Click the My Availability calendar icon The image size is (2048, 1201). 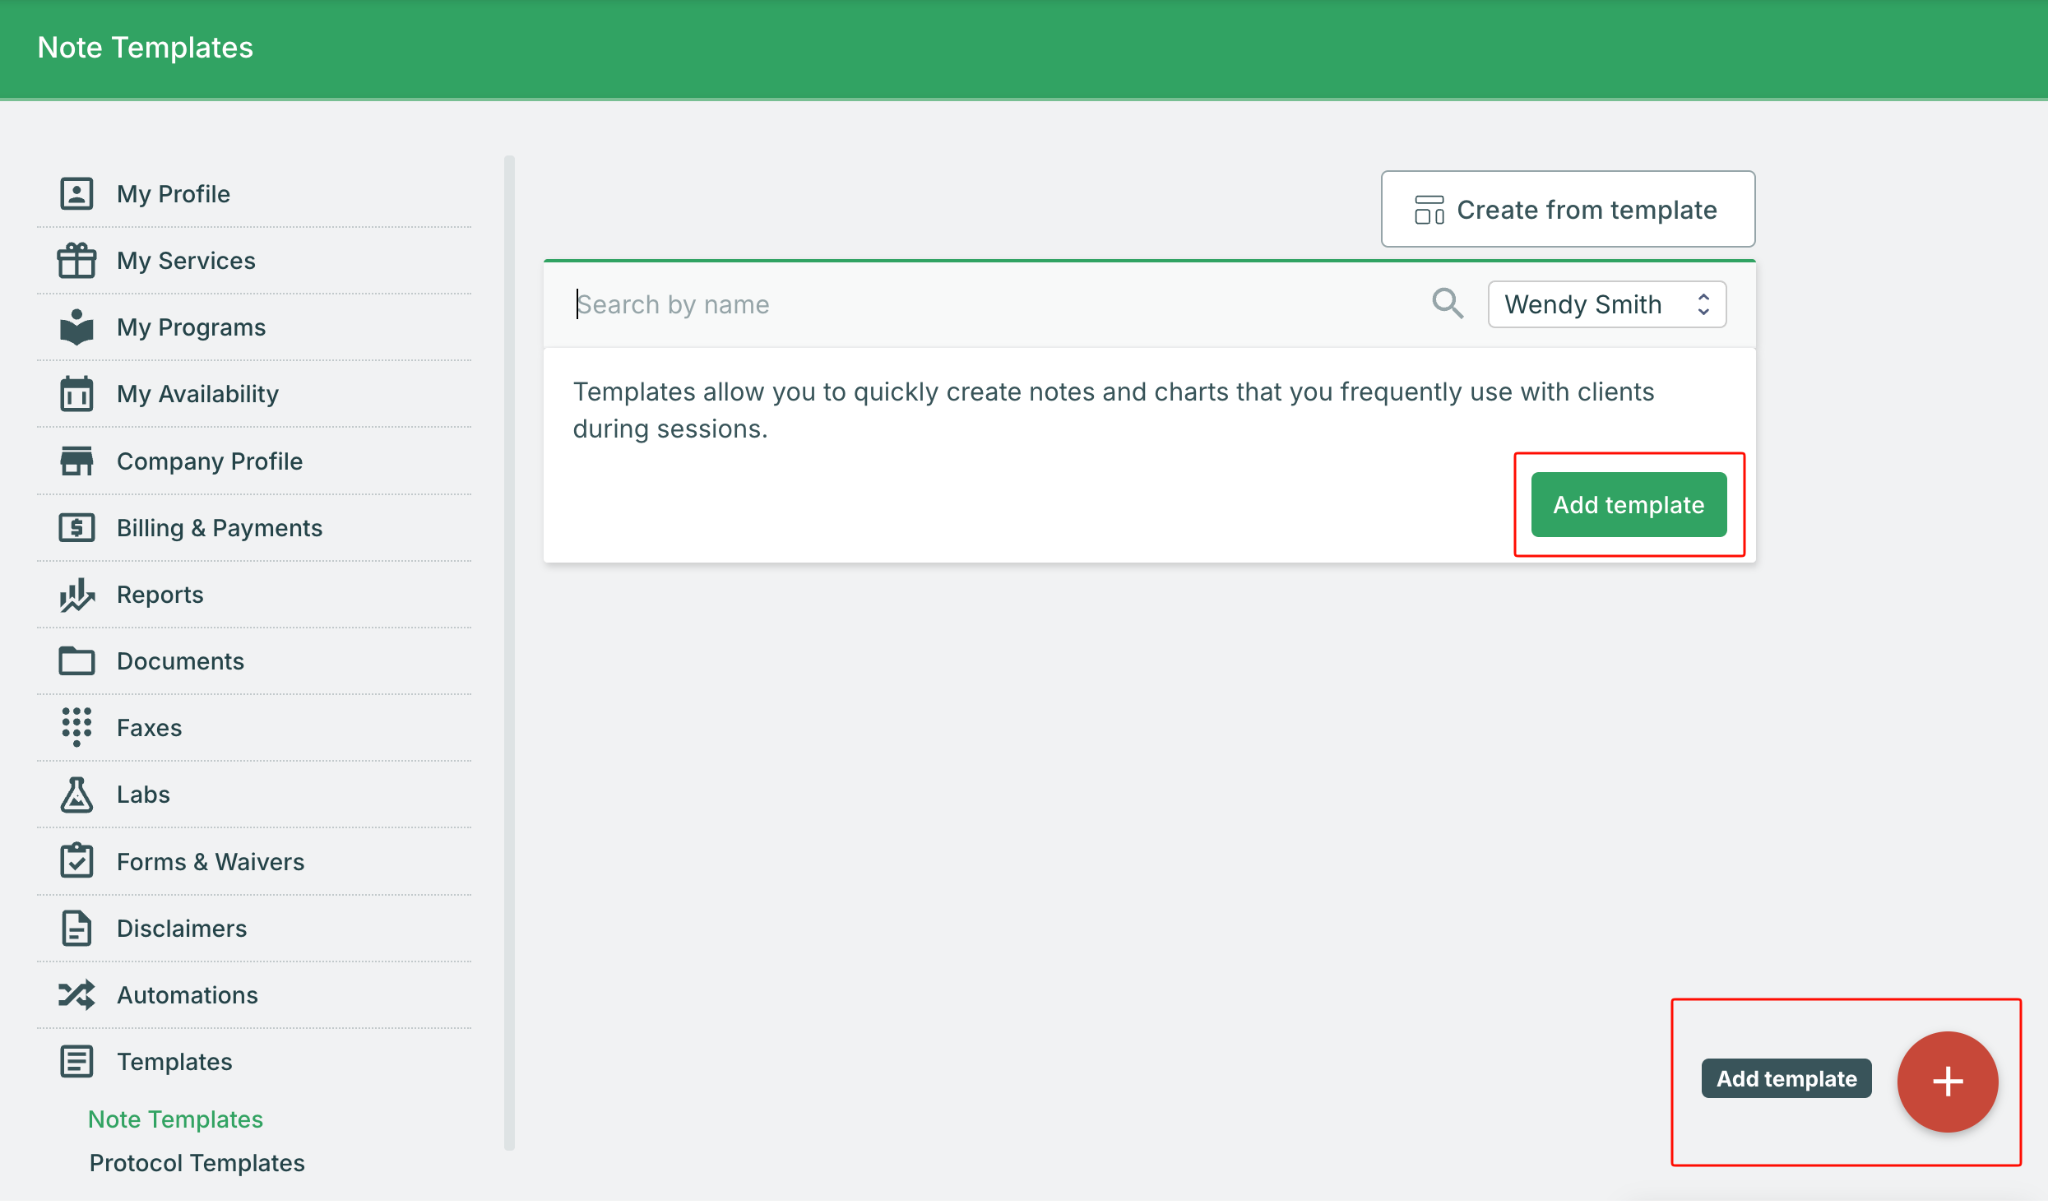pyautogui.click(x=77, y=394)
